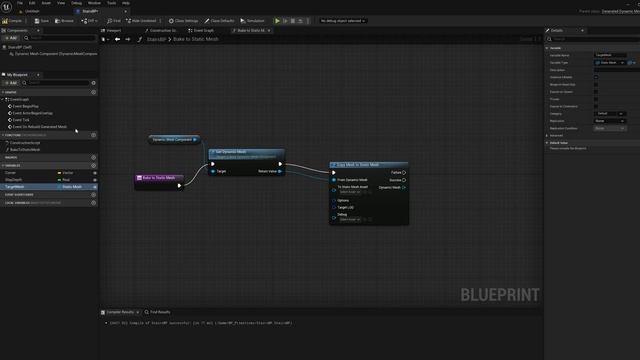Focus the Components search field

click(x=61, y=38)
